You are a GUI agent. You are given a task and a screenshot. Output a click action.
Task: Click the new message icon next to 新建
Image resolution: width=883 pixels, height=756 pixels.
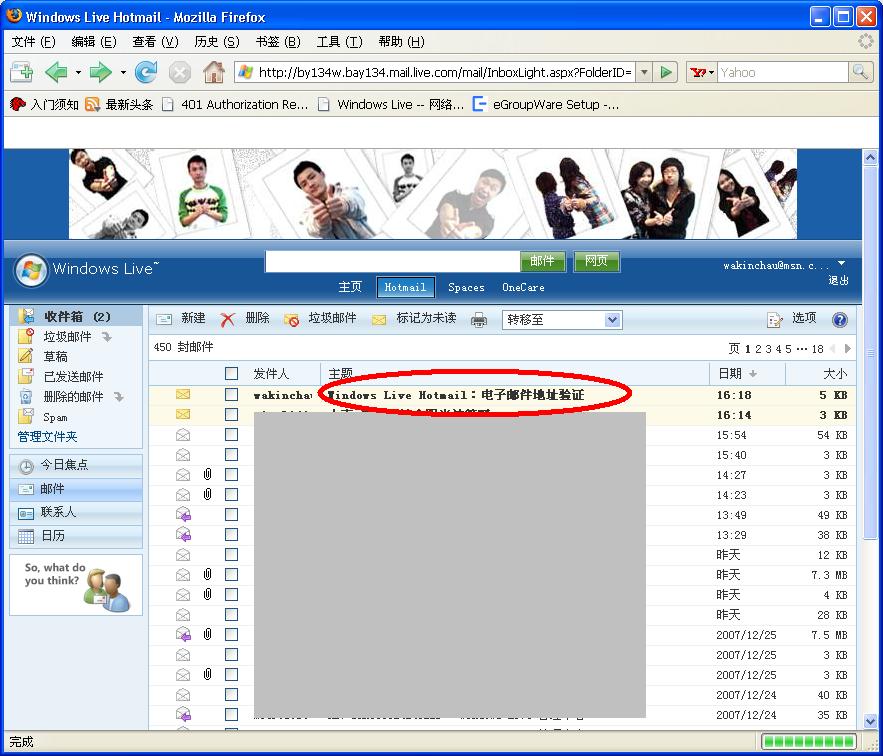pyautogui.click(x=164, y=319)
